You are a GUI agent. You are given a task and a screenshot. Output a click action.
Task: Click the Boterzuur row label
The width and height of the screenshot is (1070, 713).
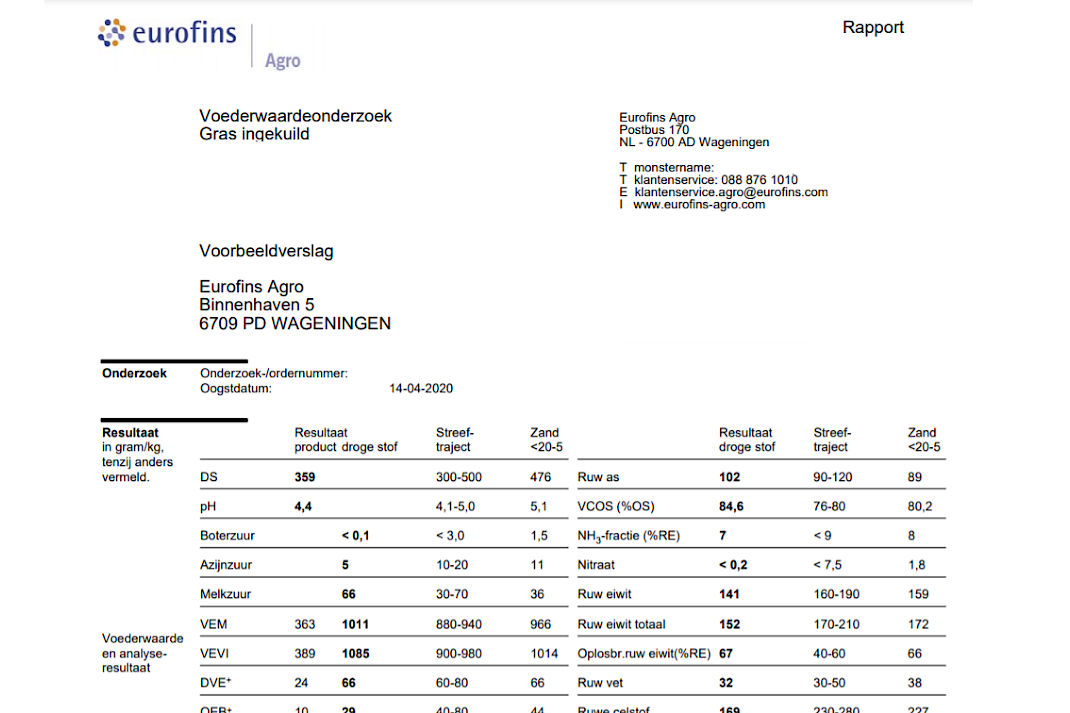pyautogui.click(x=227, y=536)
